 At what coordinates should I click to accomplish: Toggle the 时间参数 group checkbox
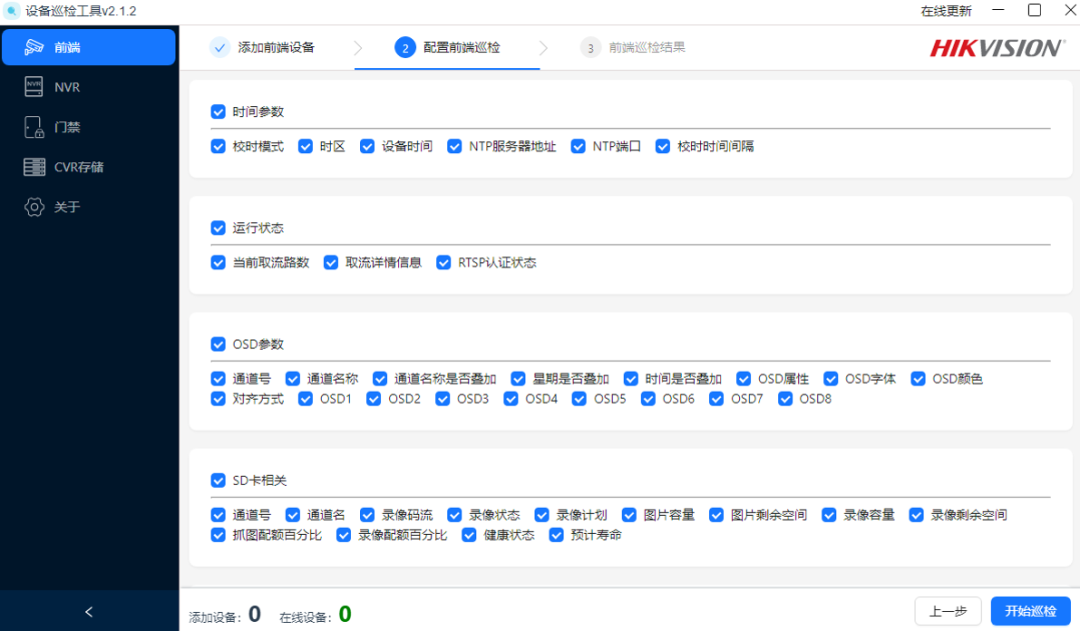click(218, 112)
